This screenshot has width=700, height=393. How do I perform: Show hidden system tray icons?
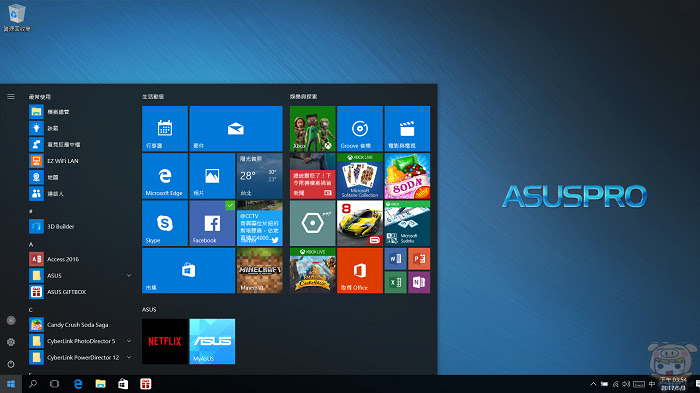pos(593,384)
